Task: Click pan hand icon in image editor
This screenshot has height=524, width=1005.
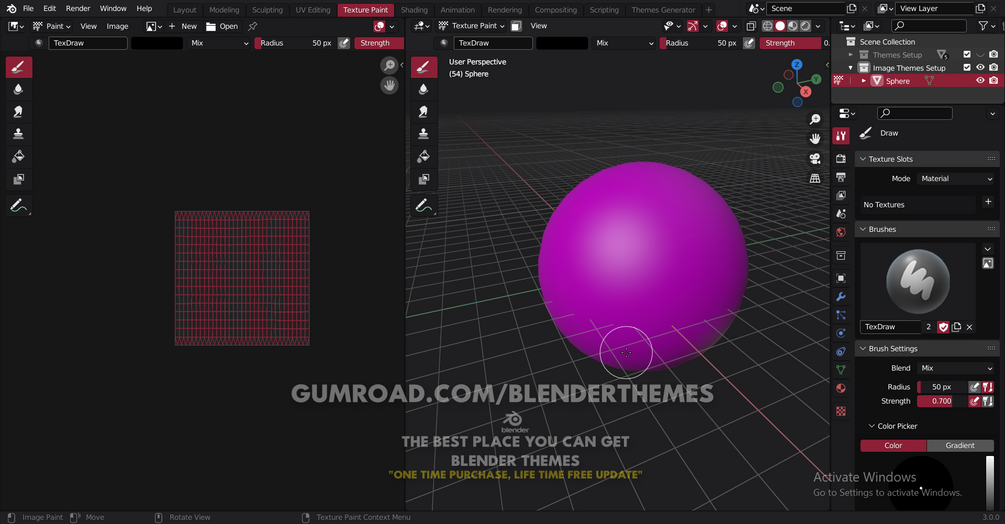Action: 389,85
